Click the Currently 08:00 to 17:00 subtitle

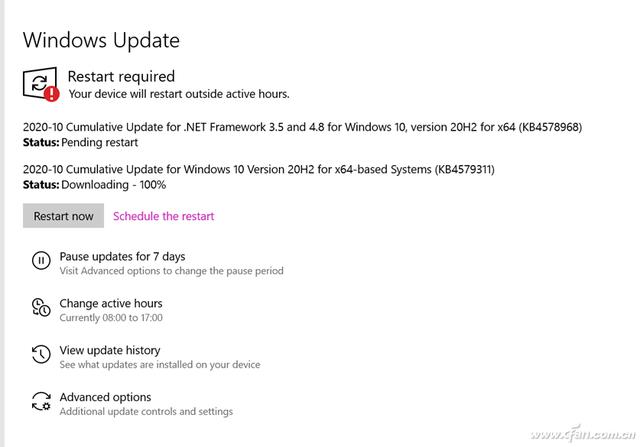tap(111, 318)
